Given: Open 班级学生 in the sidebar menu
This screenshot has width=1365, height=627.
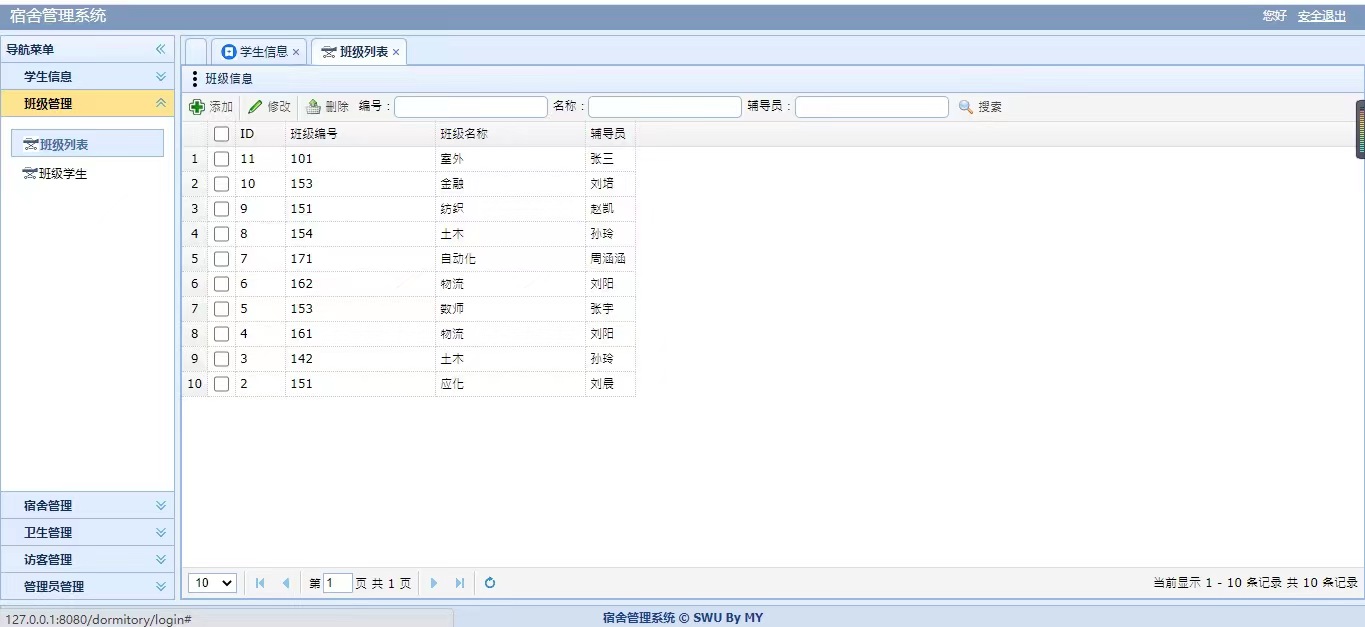Looking at the screenshot, I should coord(62,174).
